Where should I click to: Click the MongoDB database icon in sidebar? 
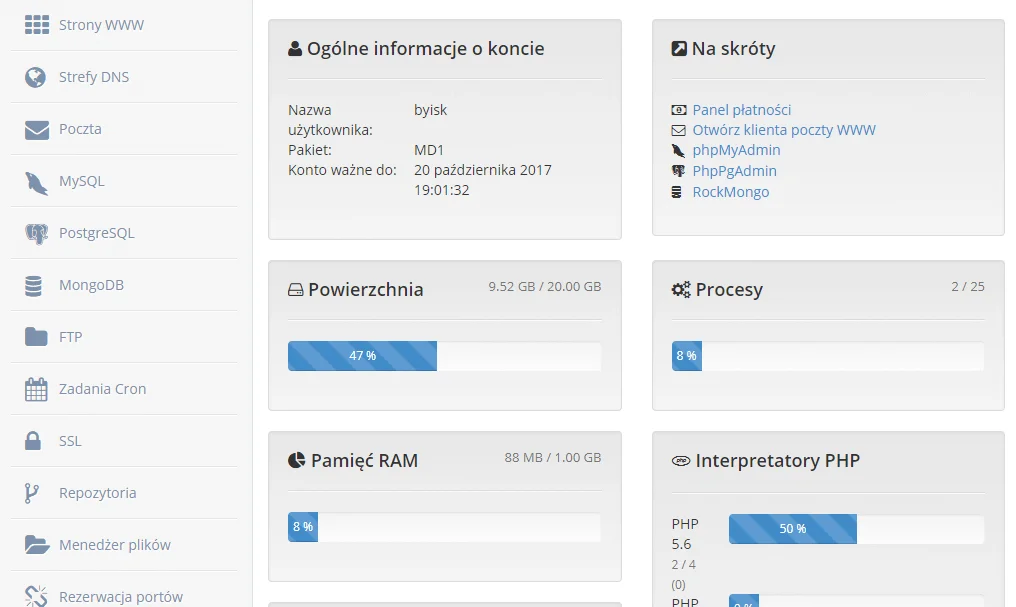click(x=34, y=286)
